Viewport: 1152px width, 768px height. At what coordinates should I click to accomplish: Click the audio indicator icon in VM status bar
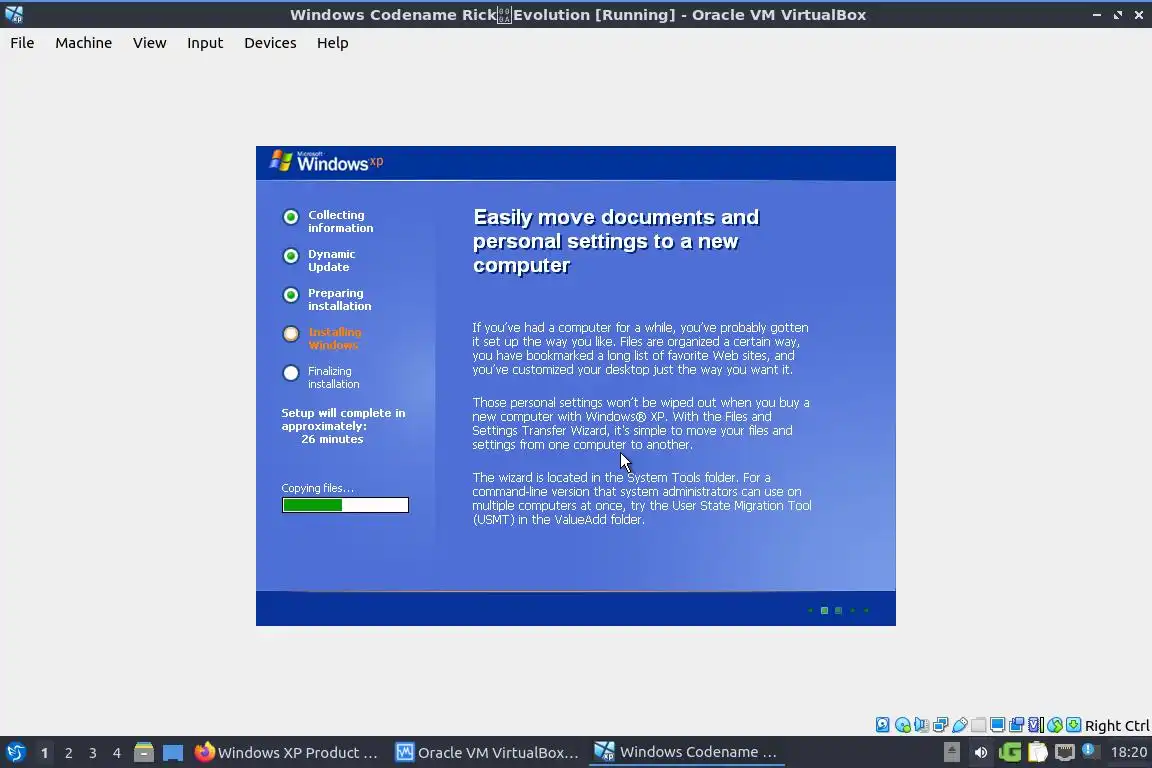pyautogui.click(x=921, y=725)
